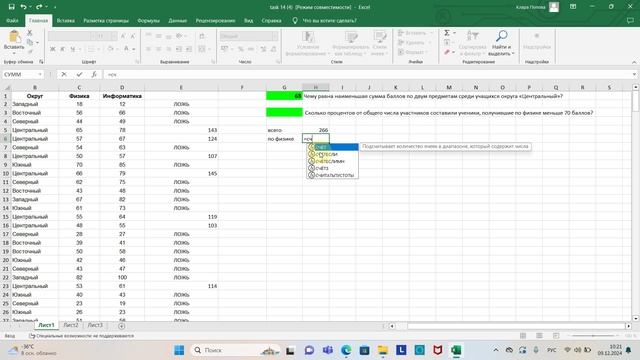
Task: Cancel the formula entry with the X icon
Action: click(64, 74)
